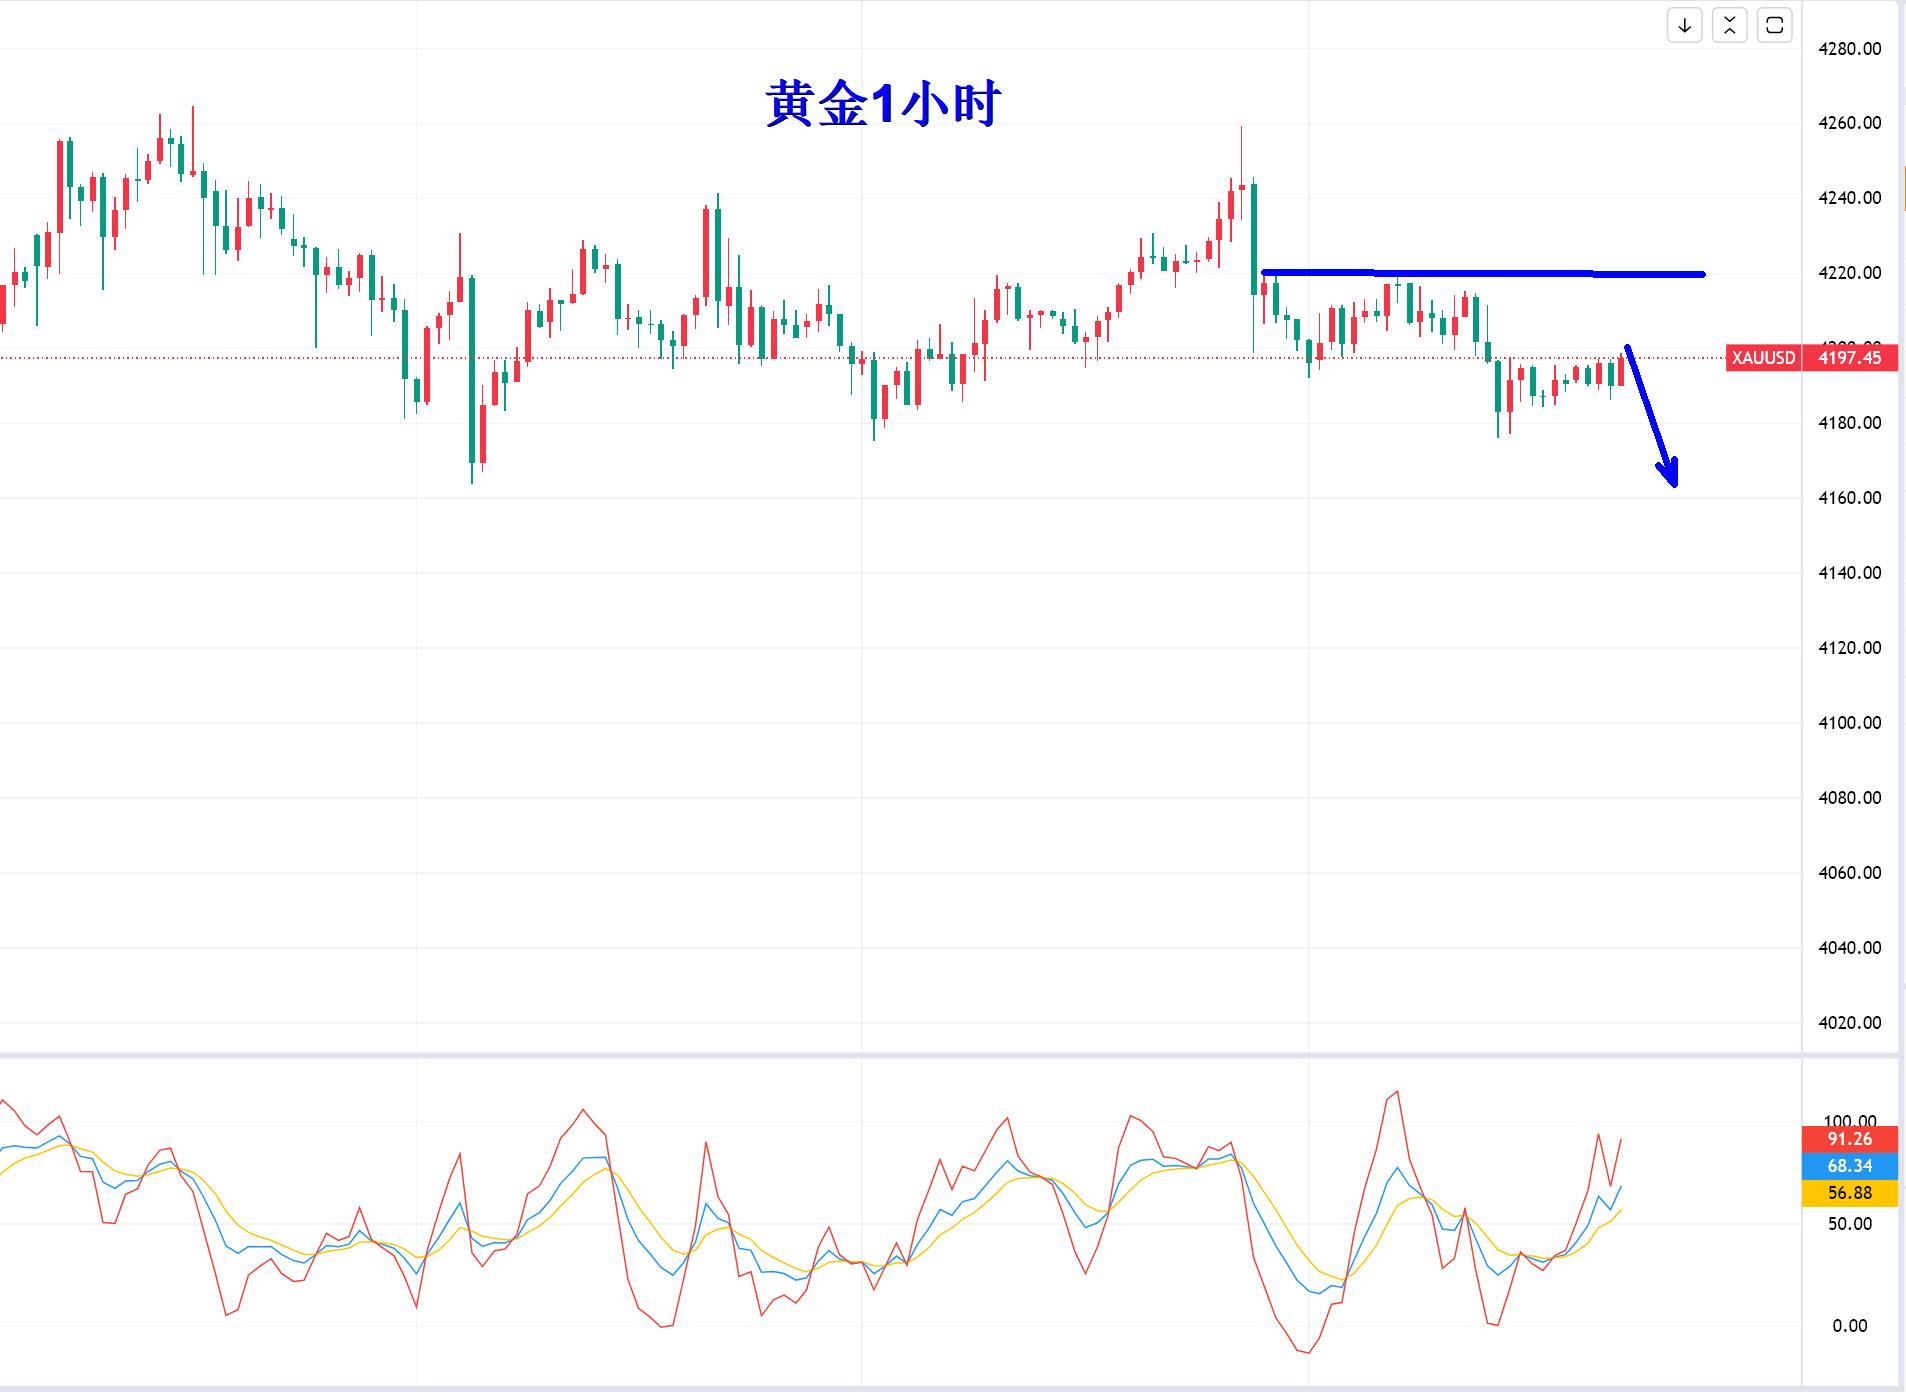Click the pane divider above the oscillator
The width and height of the screenshot is (1906, 1392).
[x=900, y=1055]
